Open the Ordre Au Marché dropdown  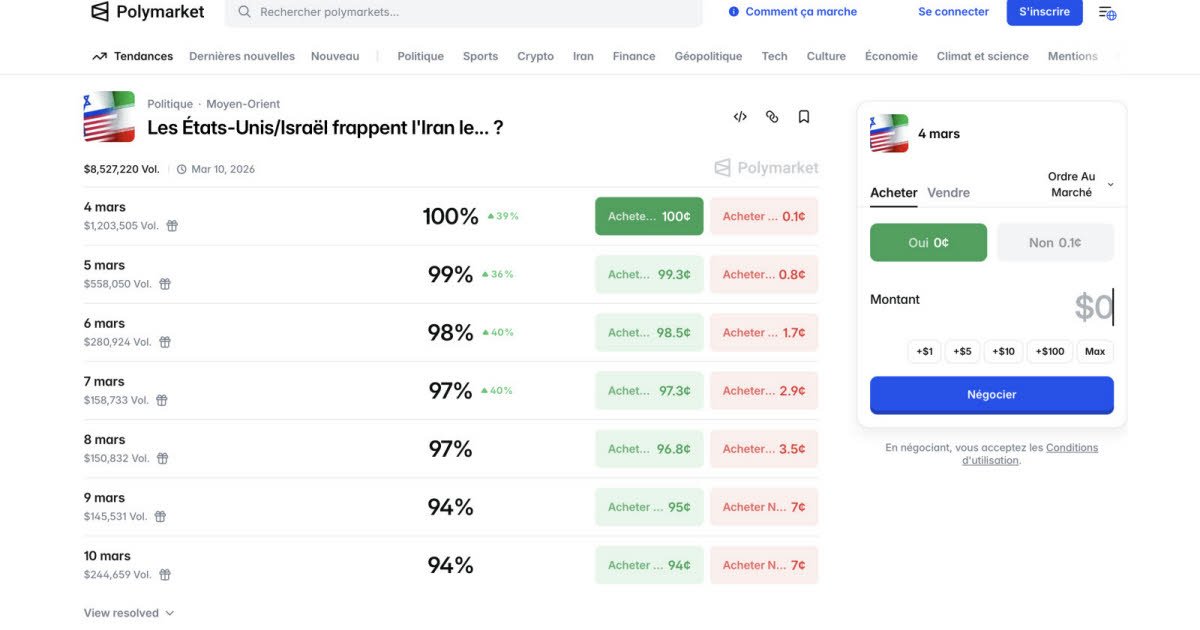point(1079,184)
